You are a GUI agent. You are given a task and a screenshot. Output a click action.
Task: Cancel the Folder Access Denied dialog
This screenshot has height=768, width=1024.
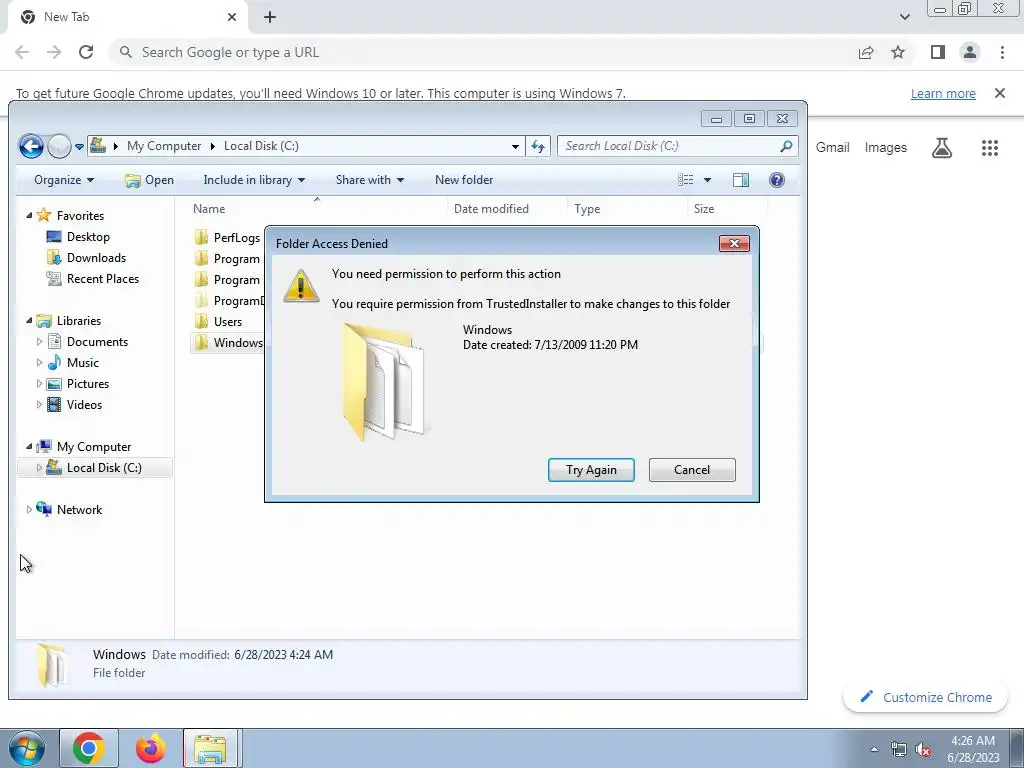pyautogui.click(x=692, y=470)
